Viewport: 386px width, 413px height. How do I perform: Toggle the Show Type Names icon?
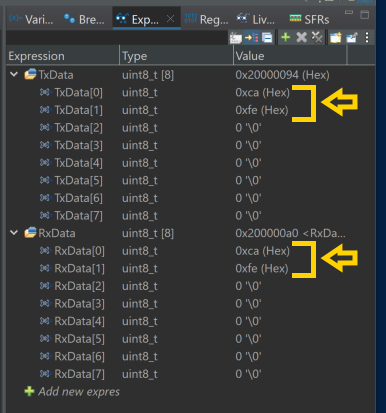(236, 38)
